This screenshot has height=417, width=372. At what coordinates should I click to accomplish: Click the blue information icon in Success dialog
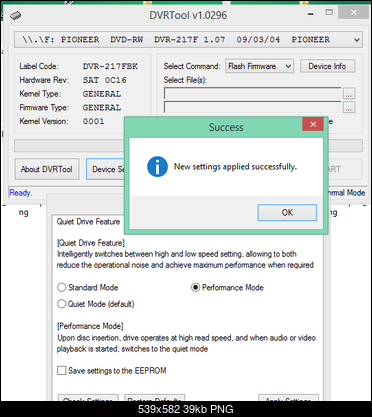pos(157,166)
